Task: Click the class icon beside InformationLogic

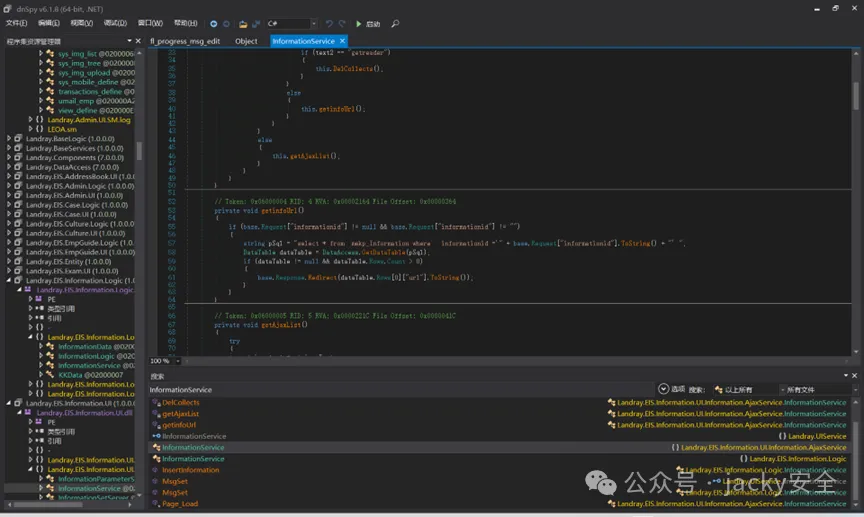Action: [x=50, y=356]
